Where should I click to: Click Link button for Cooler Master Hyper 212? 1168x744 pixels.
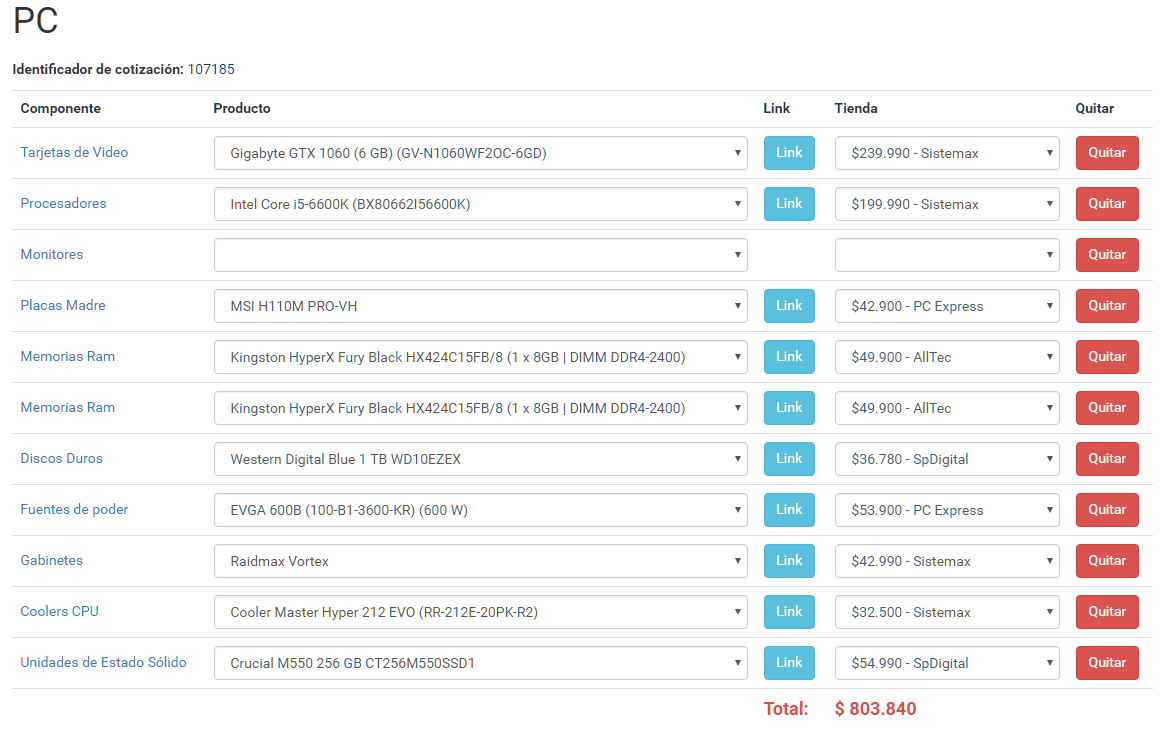point(789,612)
